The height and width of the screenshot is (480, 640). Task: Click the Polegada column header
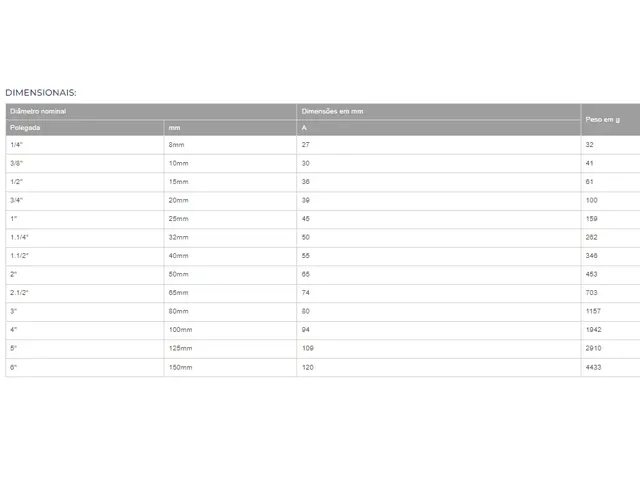coord(85,128)
